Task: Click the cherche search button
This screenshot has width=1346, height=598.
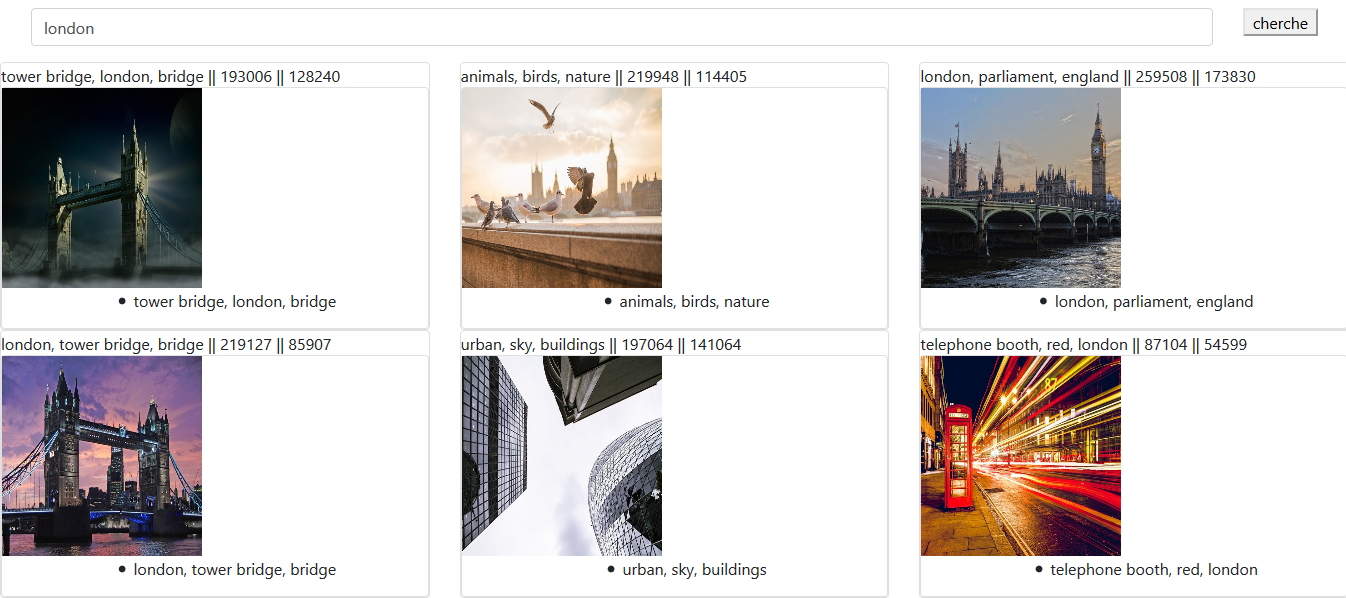Action: coord(1279,21)
